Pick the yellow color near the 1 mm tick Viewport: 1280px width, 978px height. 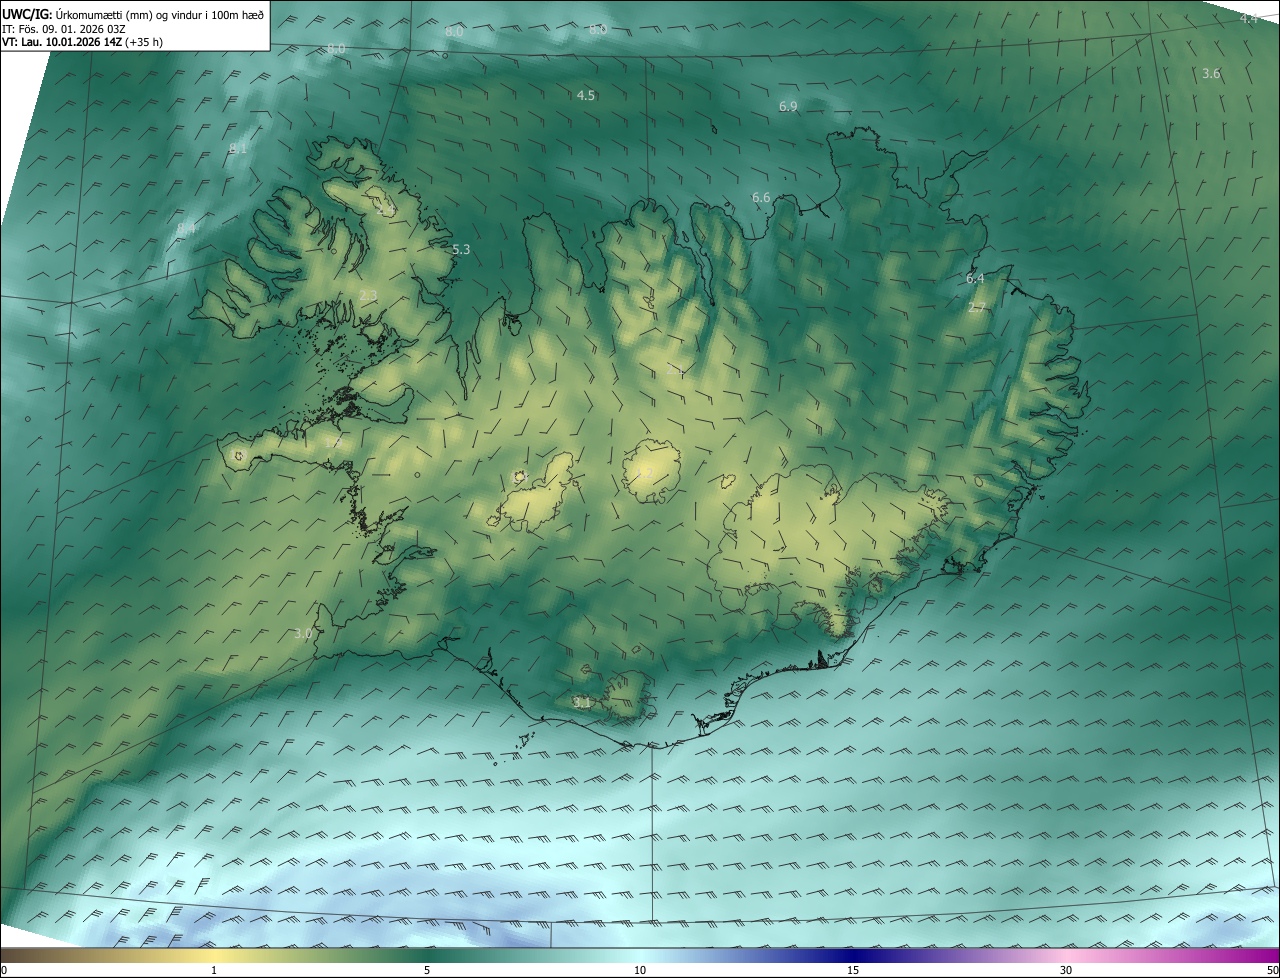click(x=214, y=956)
